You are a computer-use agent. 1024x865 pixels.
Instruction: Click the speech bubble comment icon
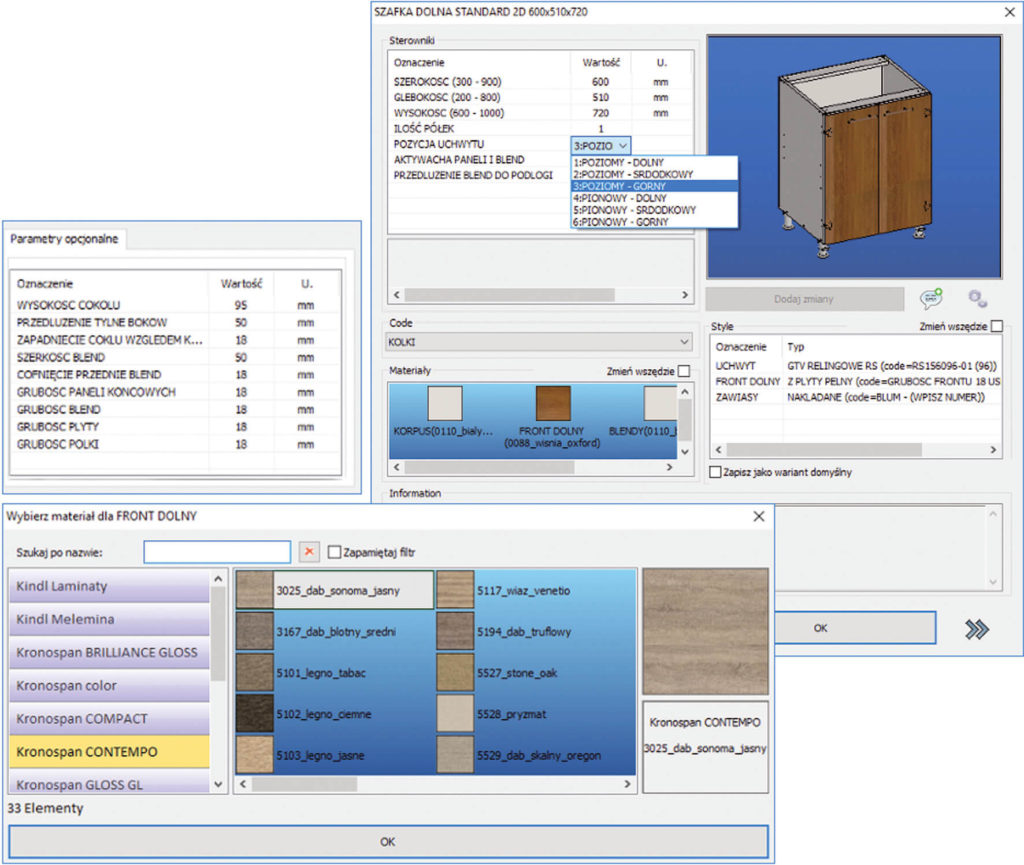[x=931, y=298]
